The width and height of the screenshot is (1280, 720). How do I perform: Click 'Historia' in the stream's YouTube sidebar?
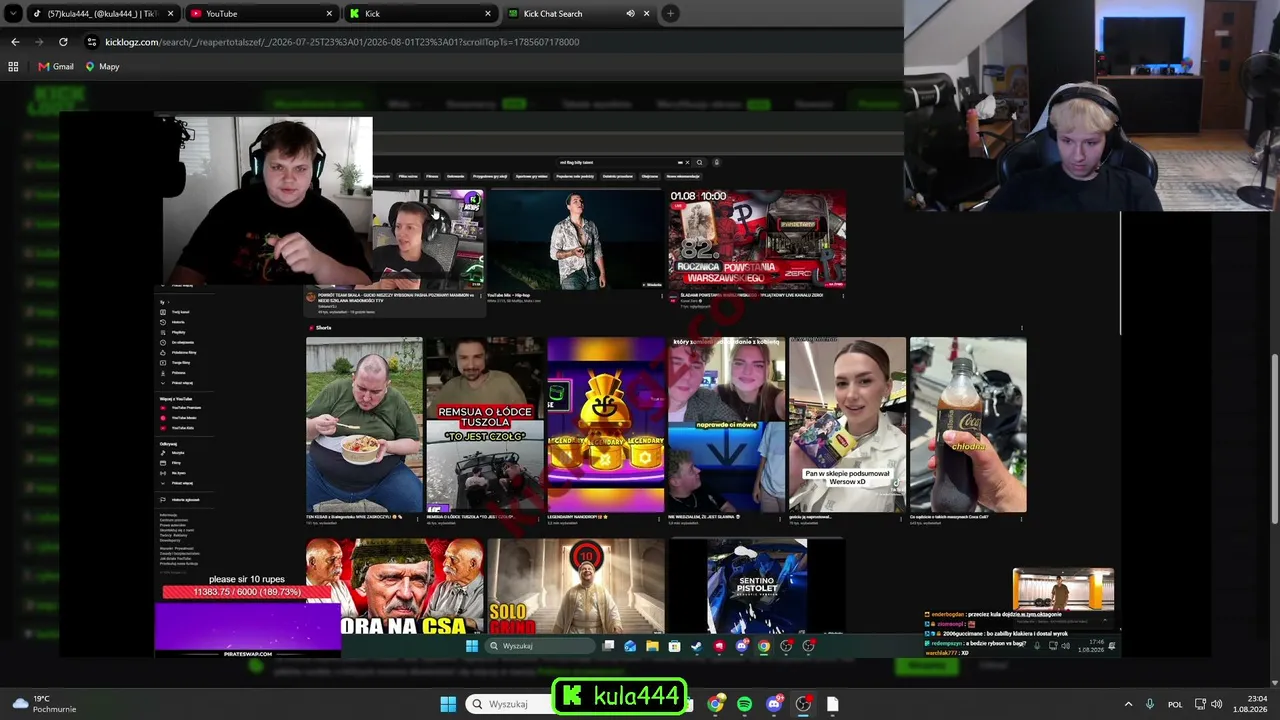click(x=178, y=322)
